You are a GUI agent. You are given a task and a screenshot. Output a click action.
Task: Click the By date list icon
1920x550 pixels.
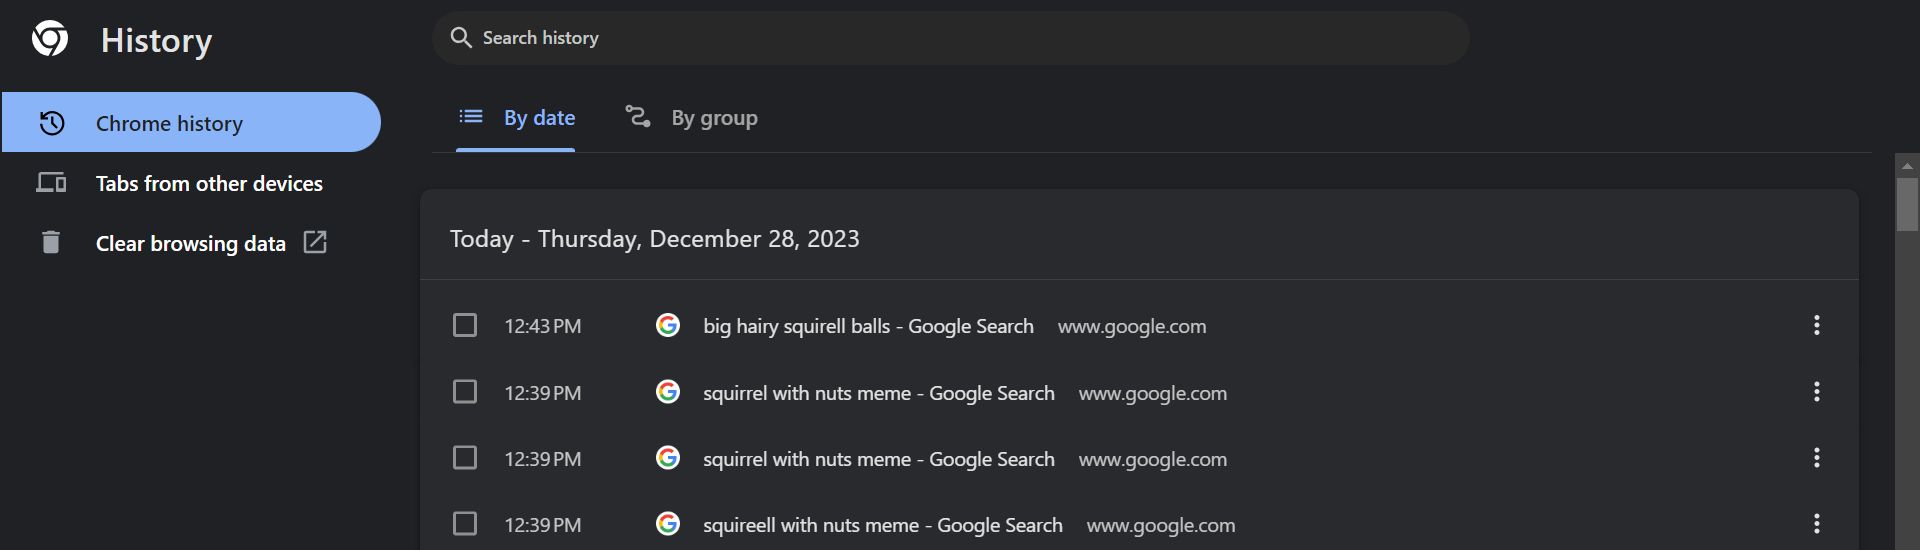click(x=471, y=117)
